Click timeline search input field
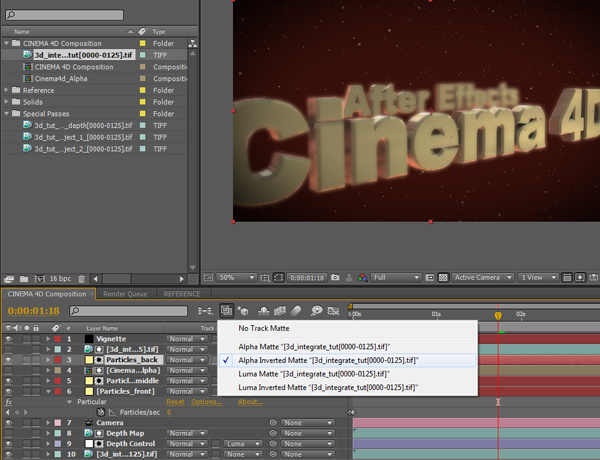 (129, 311)
